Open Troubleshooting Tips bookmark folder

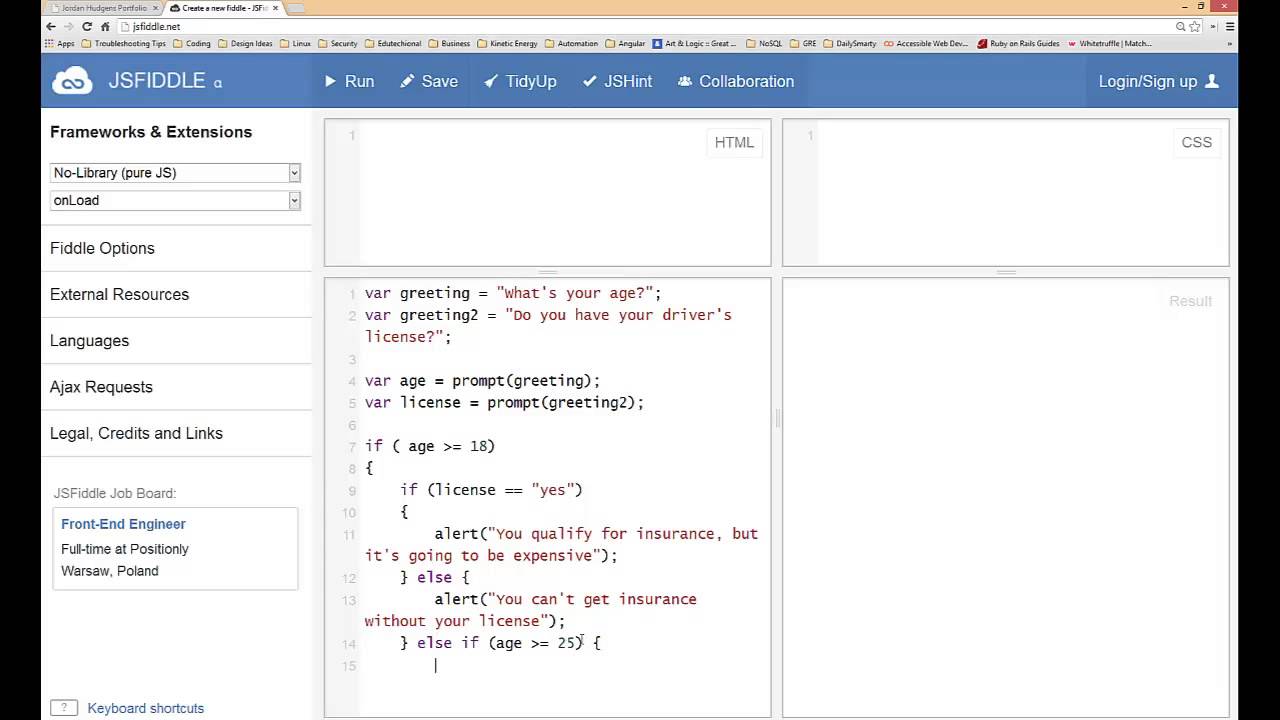[x=124, y=44]
